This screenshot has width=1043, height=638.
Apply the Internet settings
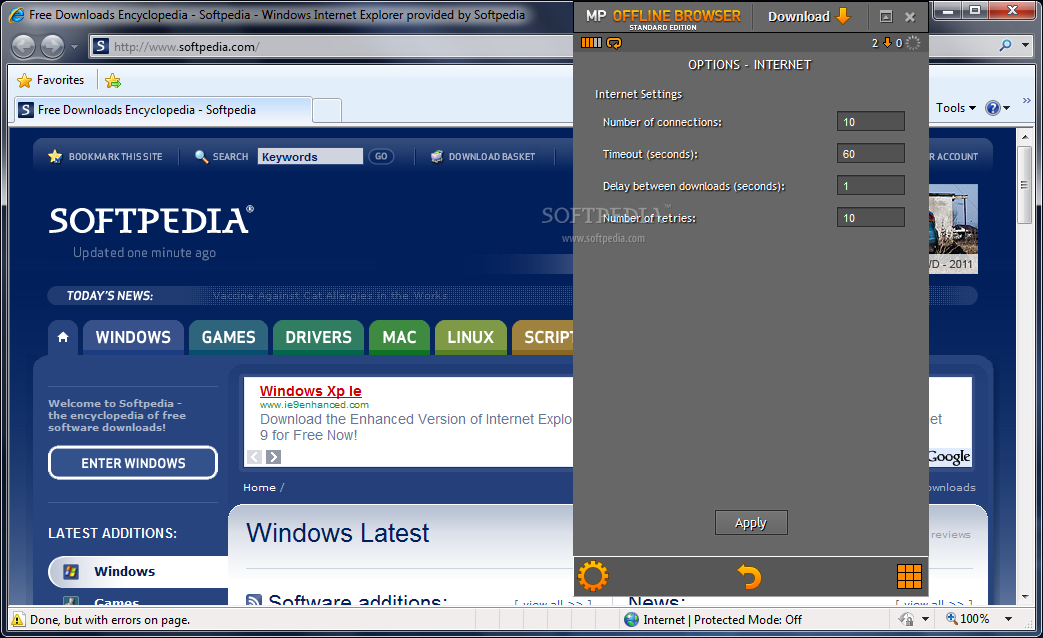(751, 523)
